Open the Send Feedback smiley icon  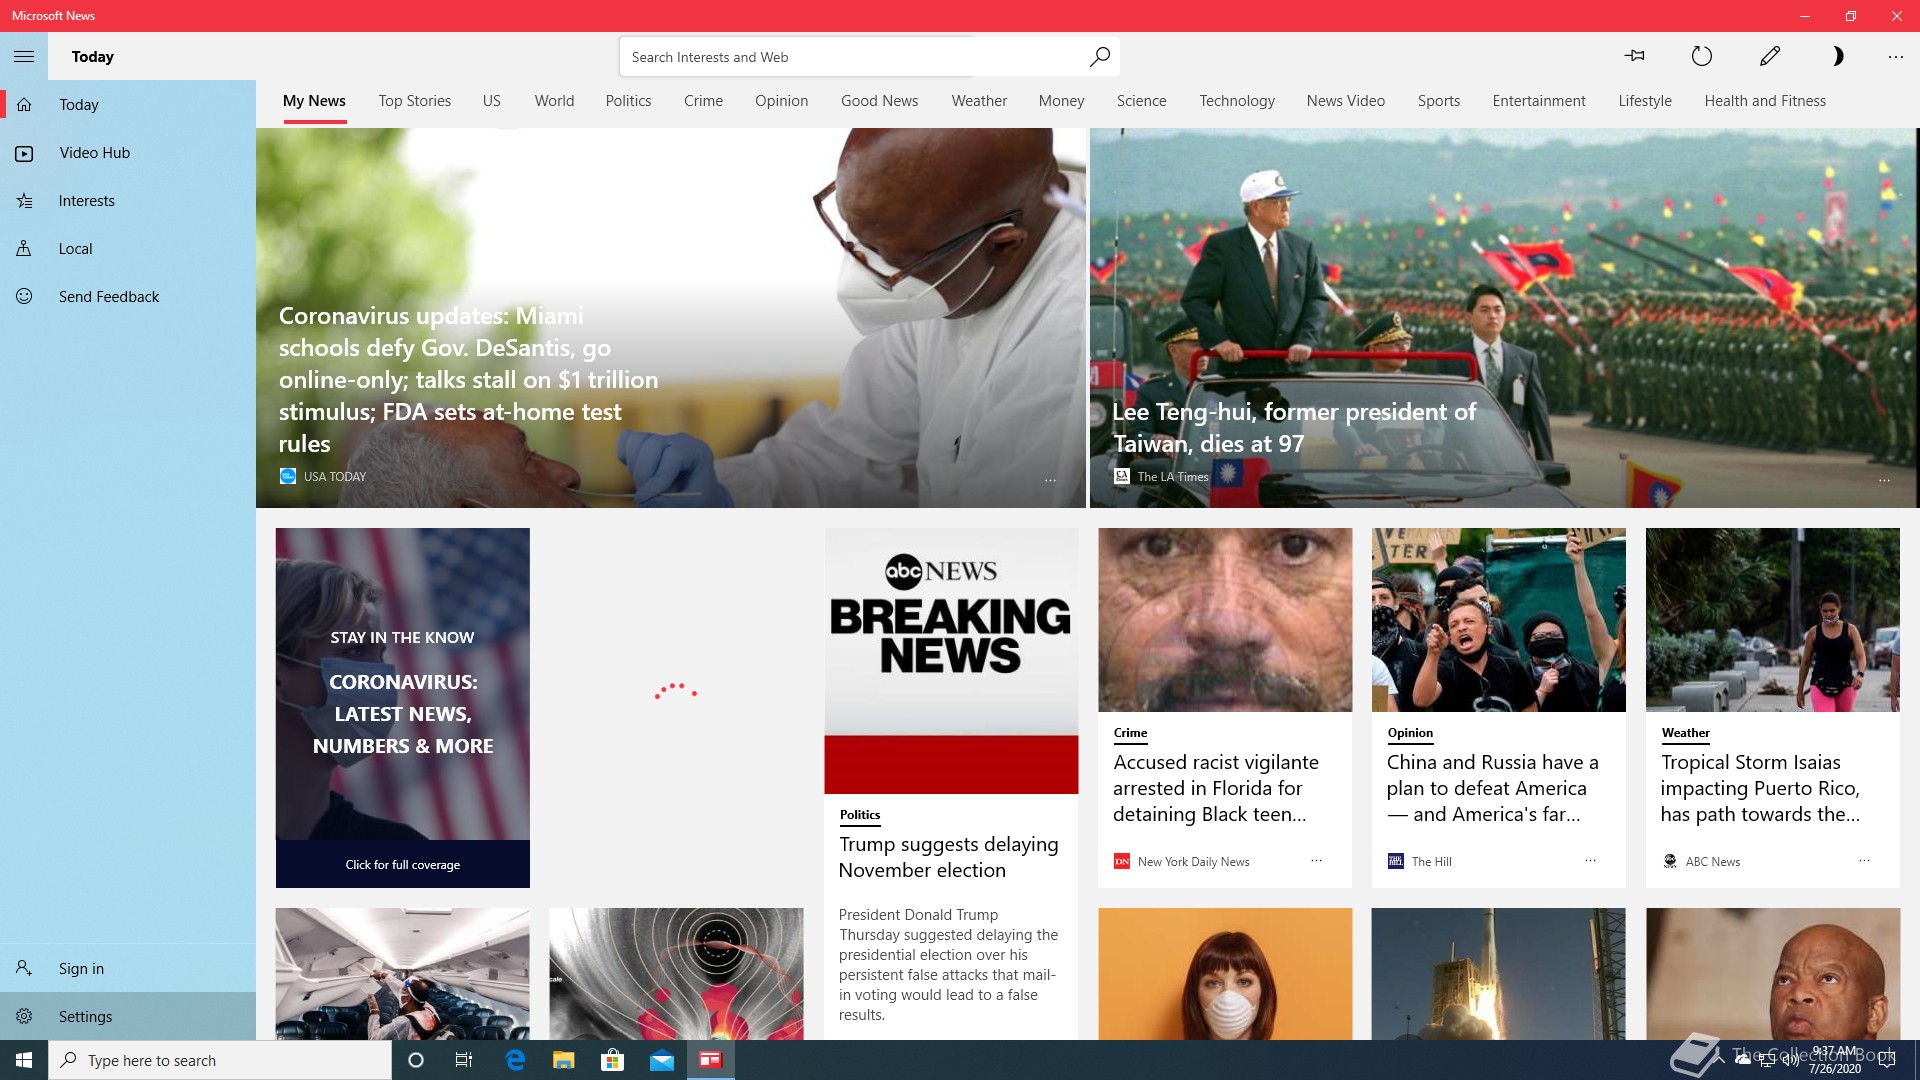click(x=24, y=296)
